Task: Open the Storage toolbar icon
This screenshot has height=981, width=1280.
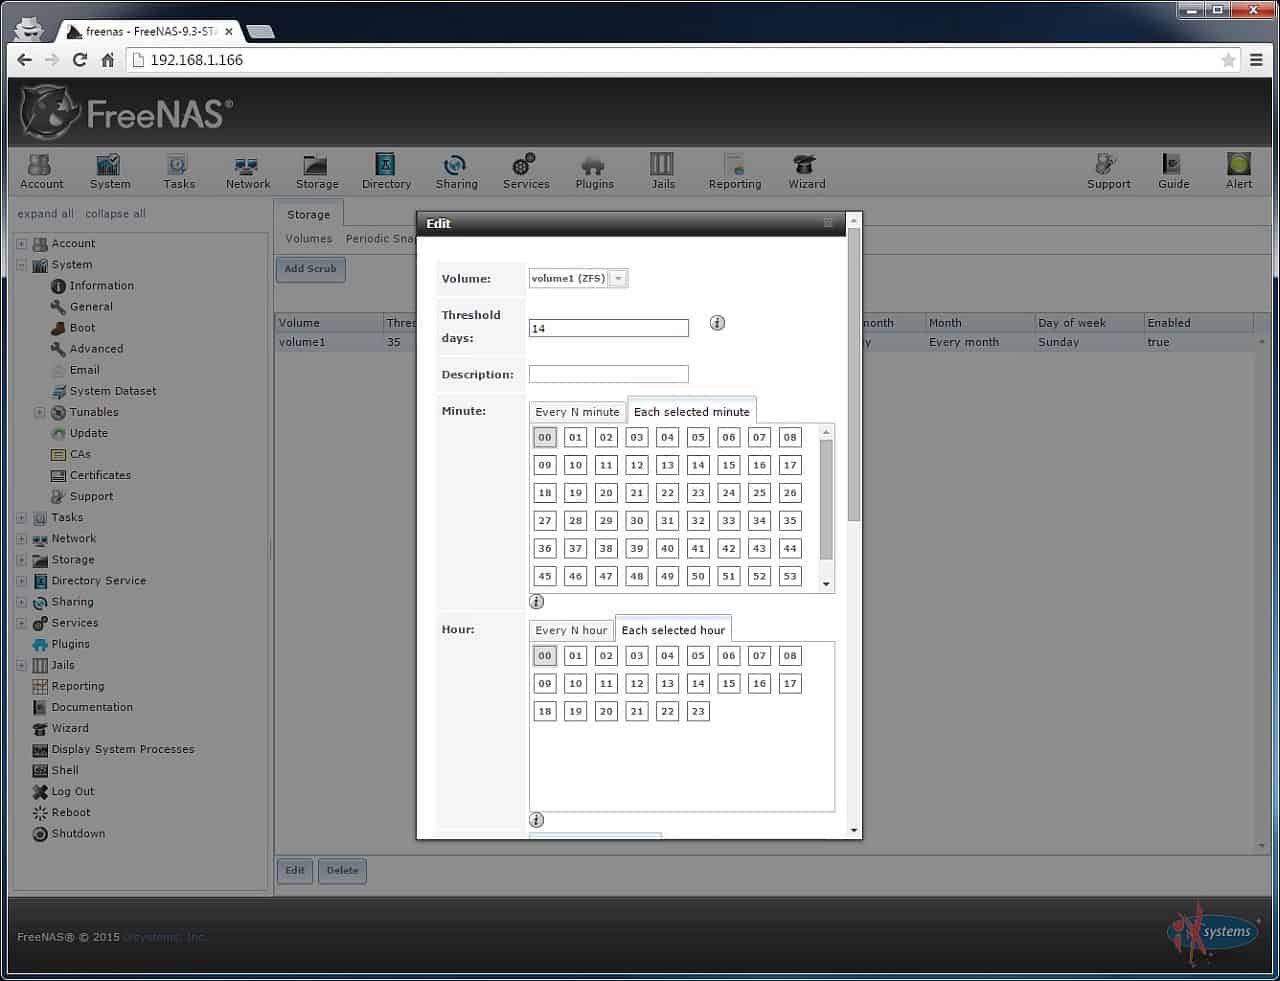Action: pos(316,171)
